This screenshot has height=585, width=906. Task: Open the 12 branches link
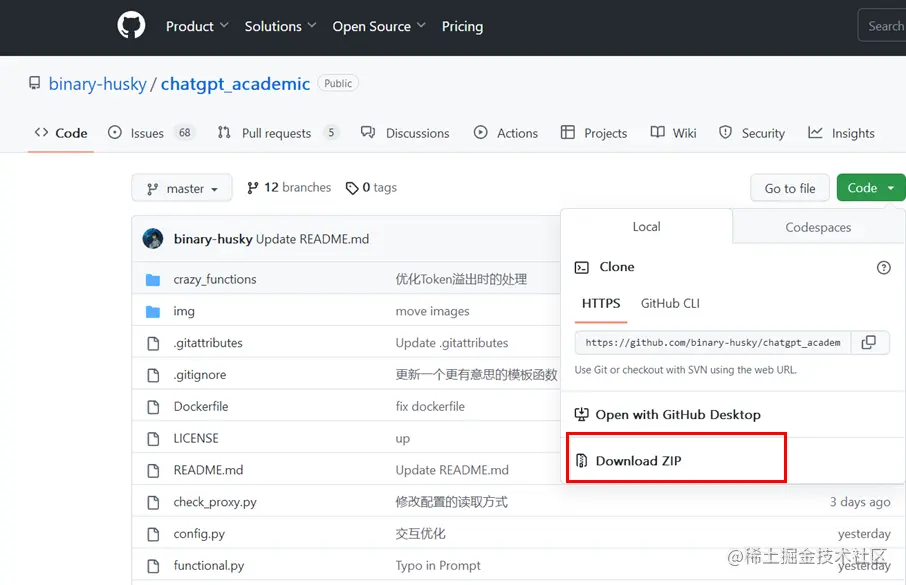(x=289, y=188)
